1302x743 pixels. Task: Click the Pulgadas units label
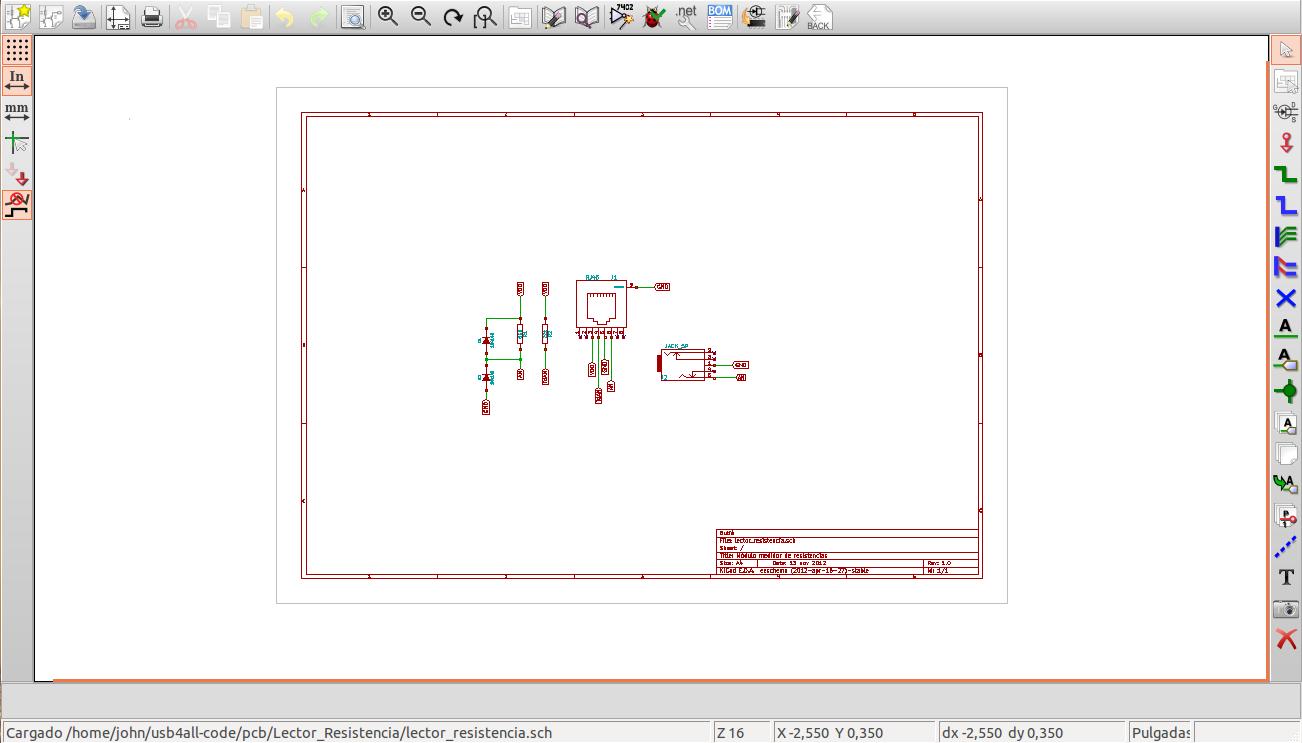point(1161,732)
